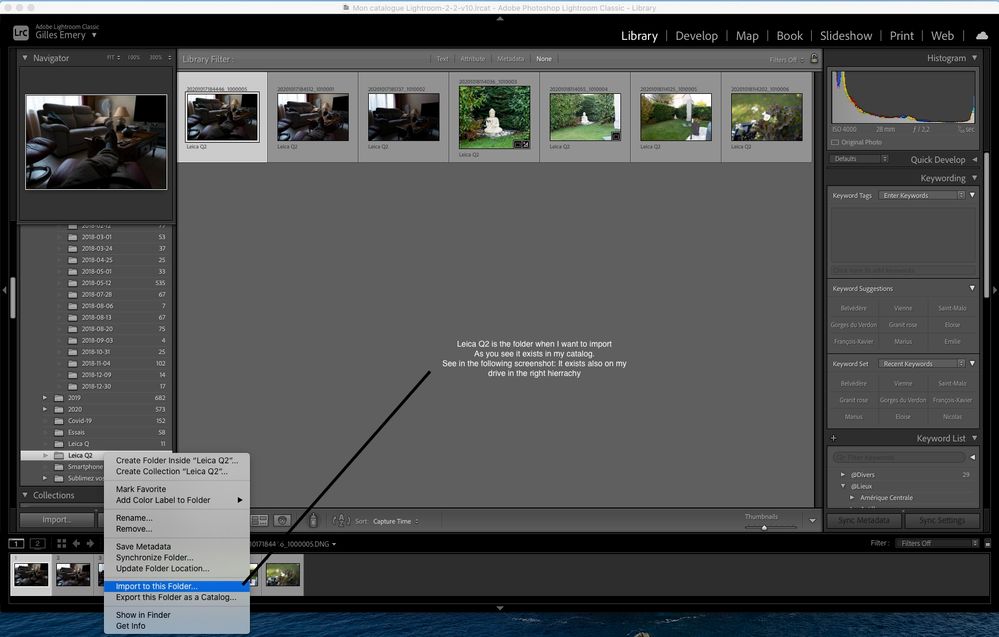Expand the @Divers keyword
999x637 pixels.
pos(843,475)
